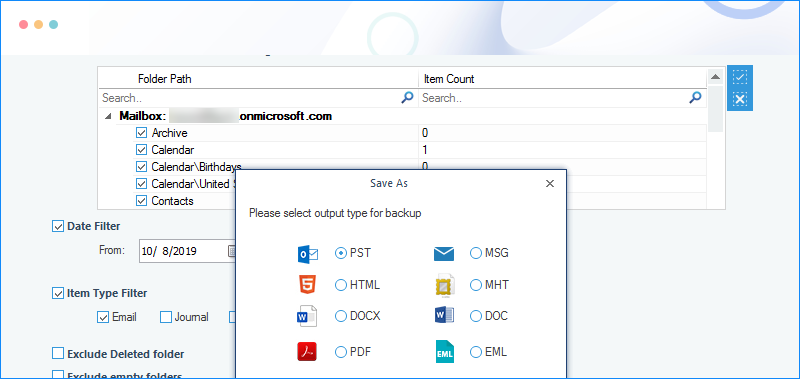Collapse the Mailbox tree node
The image size is (800, 379).
(x=108, y=116)
